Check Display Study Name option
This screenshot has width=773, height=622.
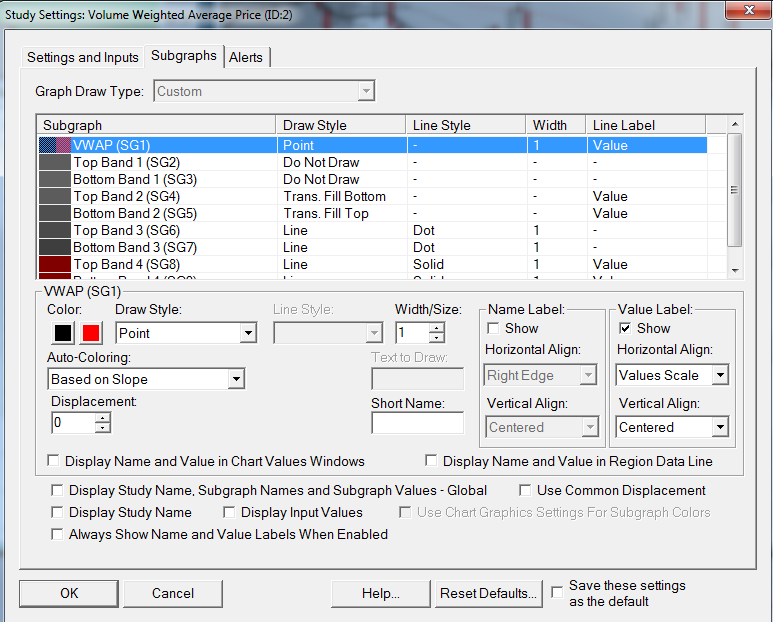point(57,513)
